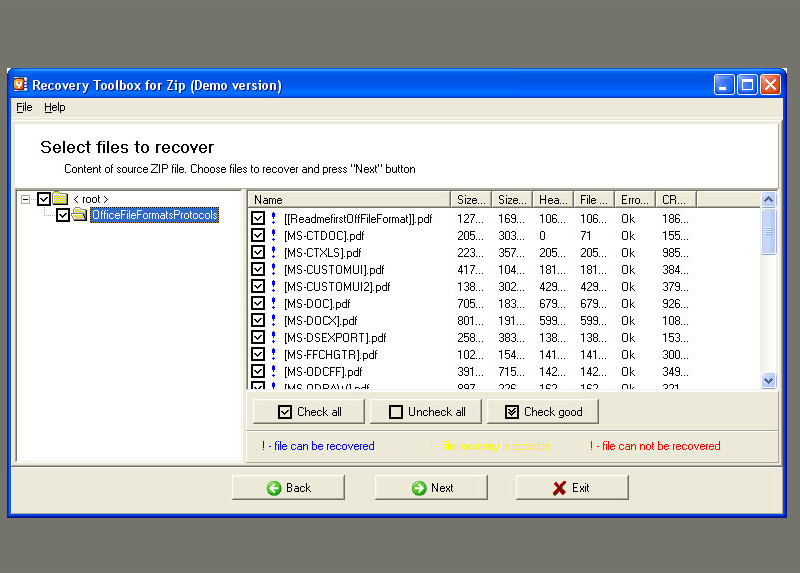Screen dimensions: 800x573
Task: Click the 'file can not be recovered' legend text
Action: [655, 446]
